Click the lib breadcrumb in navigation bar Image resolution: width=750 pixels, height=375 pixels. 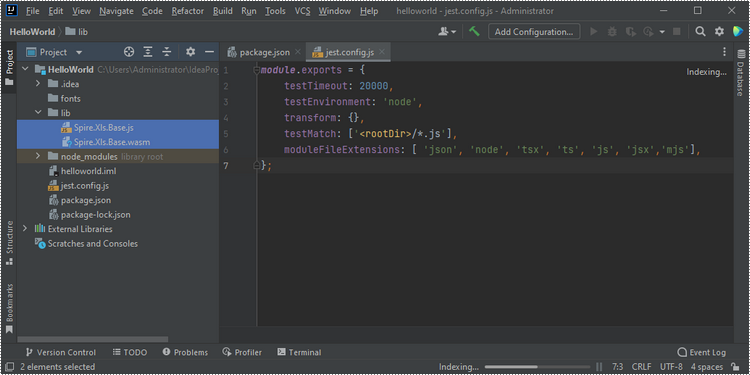(77, 32)
